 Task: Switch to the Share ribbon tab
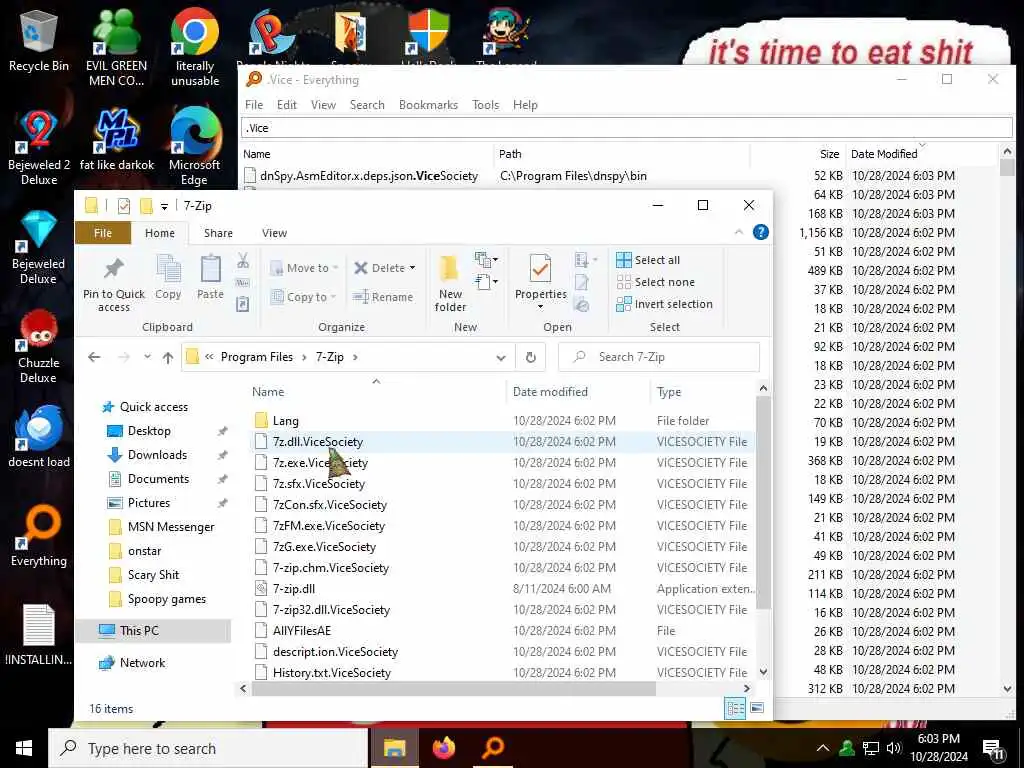tap(218, 233)
